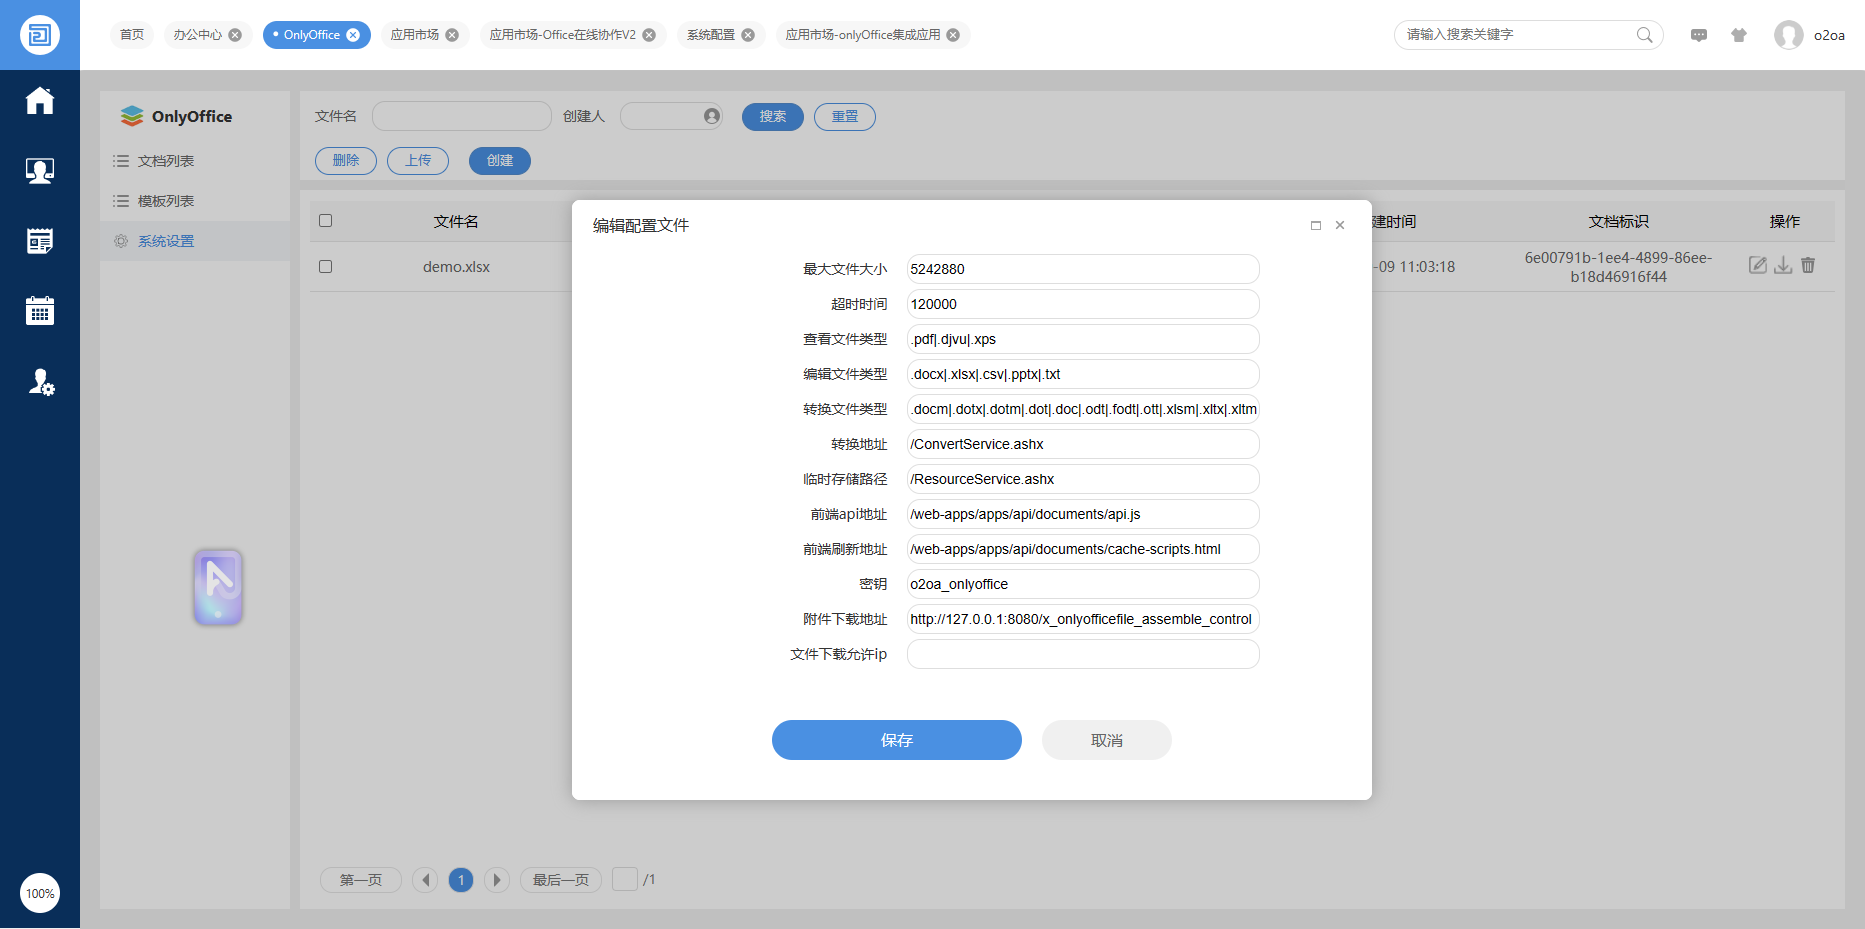
Task: Close the 应用市场-Office在线协作V2 tab
Action: coord(649,35)
